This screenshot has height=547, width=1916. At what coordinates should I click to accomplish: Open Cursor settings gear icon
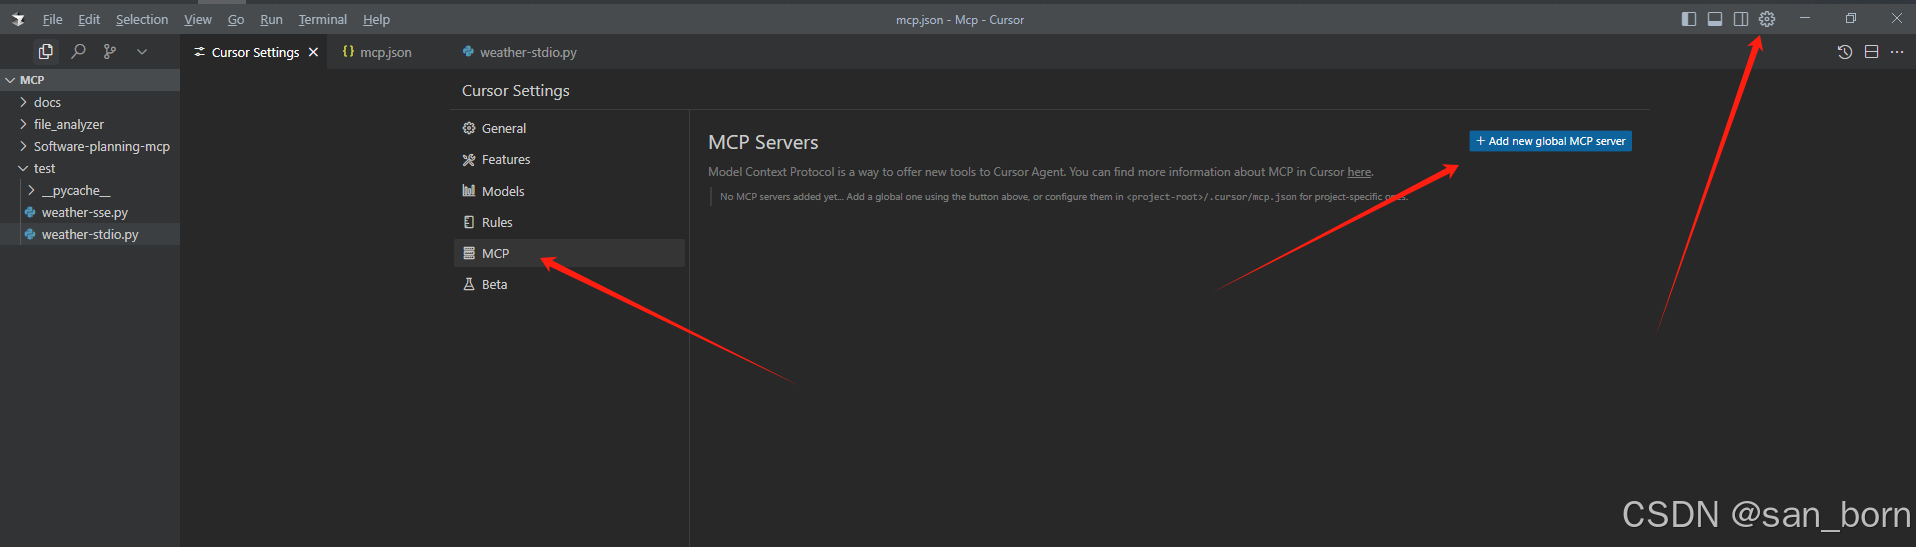click(1767, 19)
